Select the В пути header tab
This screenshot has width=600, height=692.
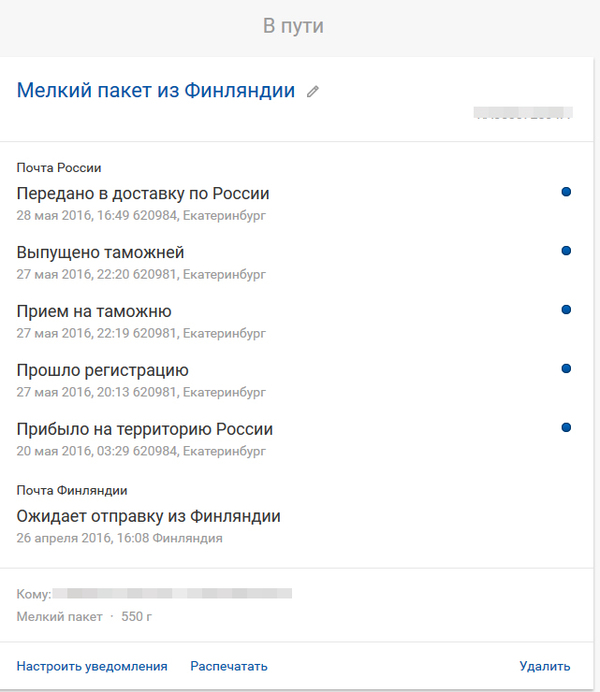(x=293, y=27)
